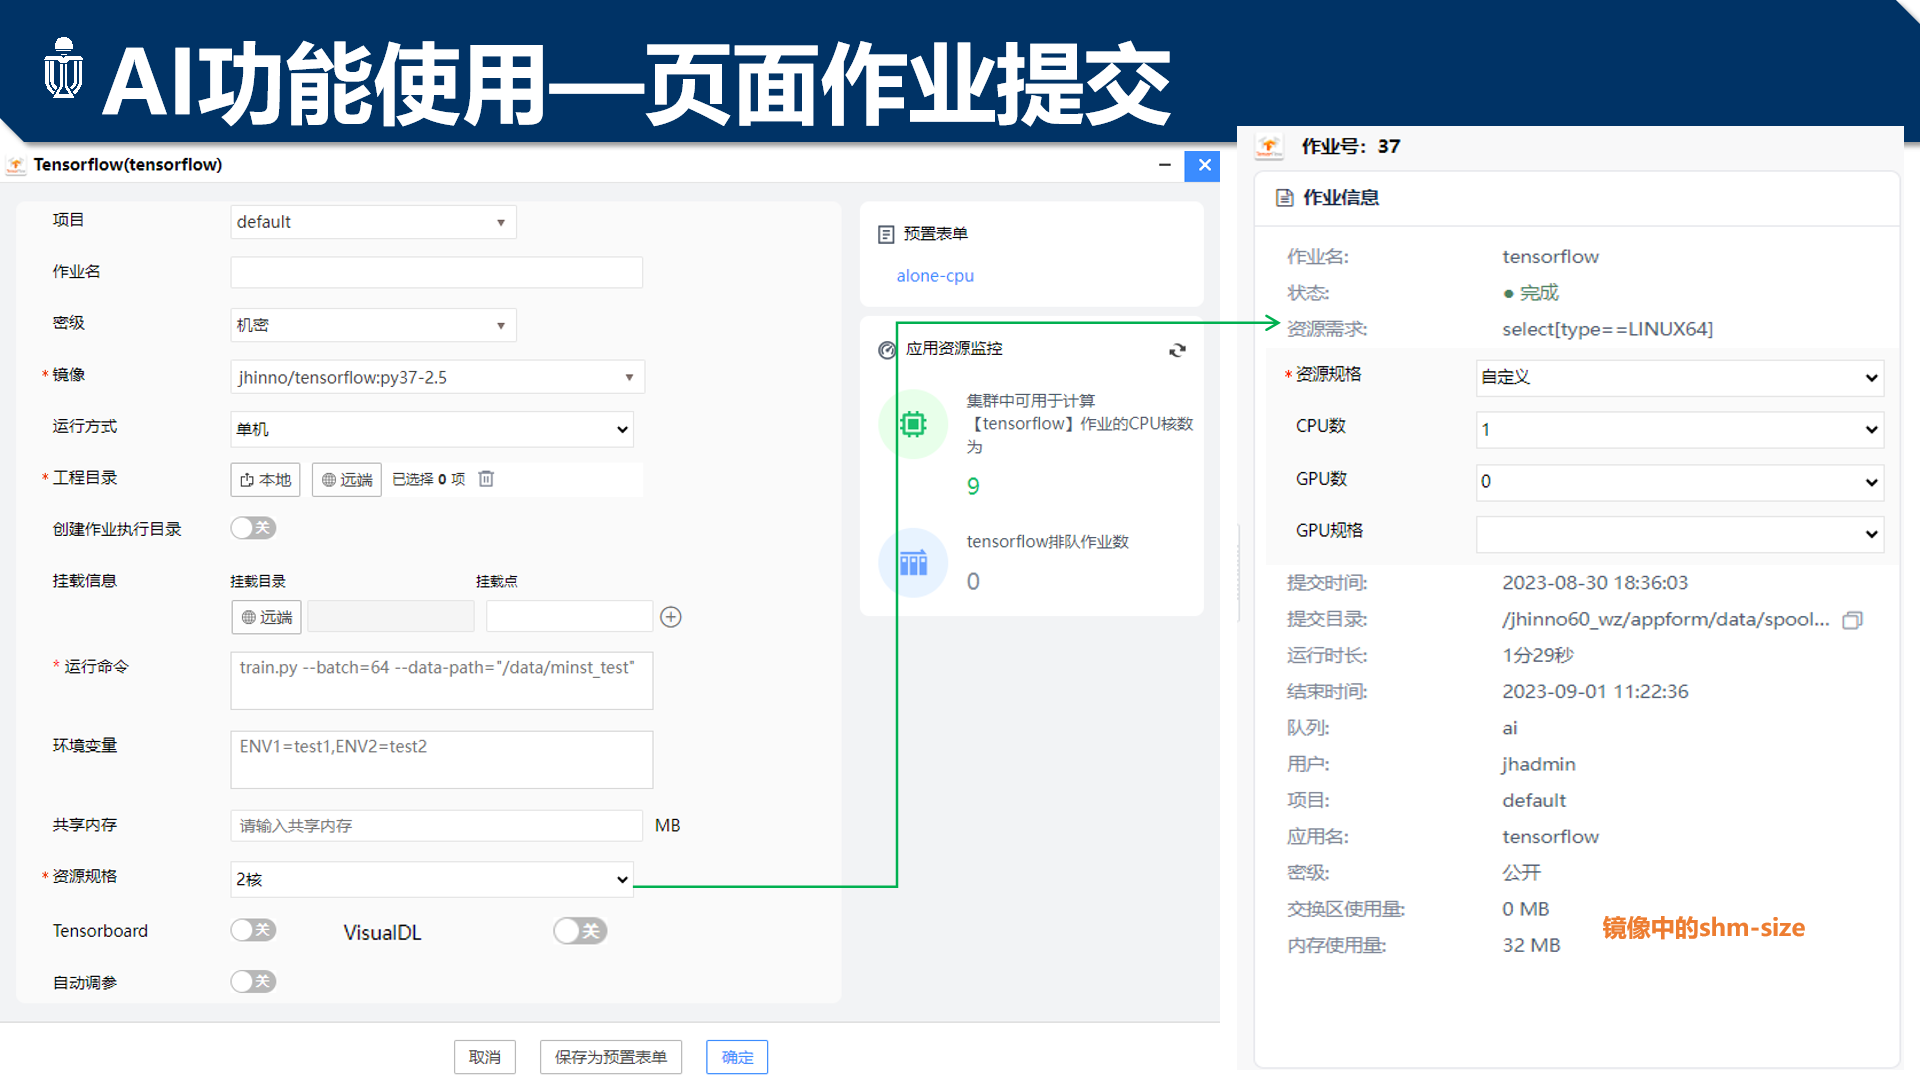Open the empty GPU规格 dropdown
1920x1080 pixels.
pyautogui.click(x=1680, y=534)
